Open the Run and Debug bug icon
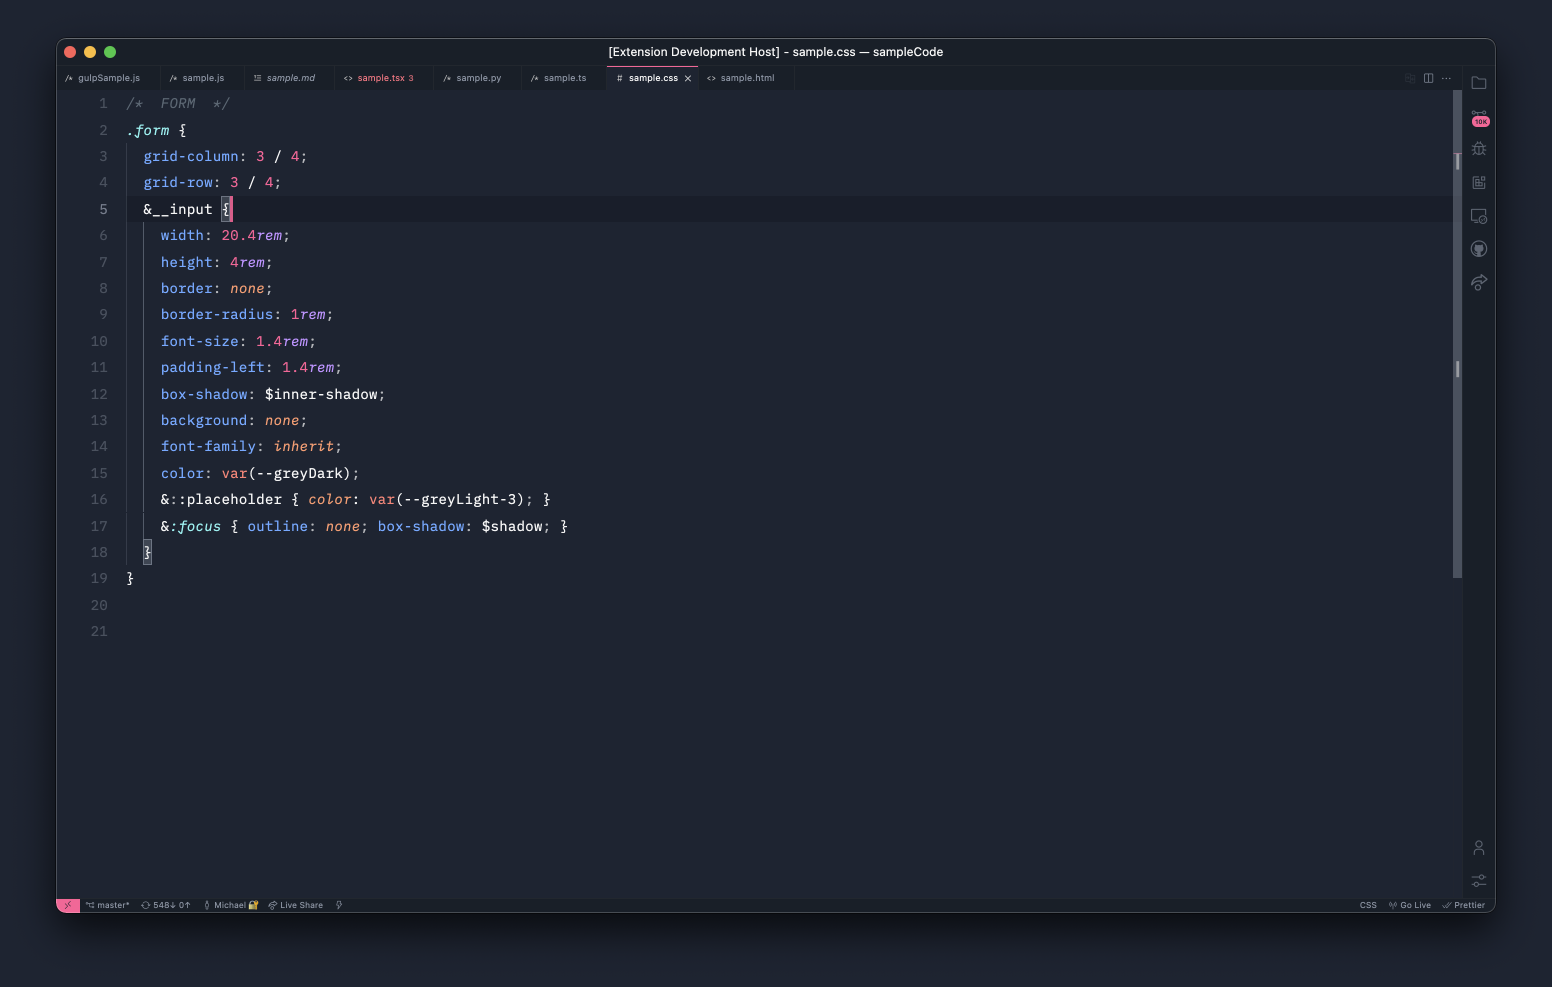 [x=1479, y=149]
